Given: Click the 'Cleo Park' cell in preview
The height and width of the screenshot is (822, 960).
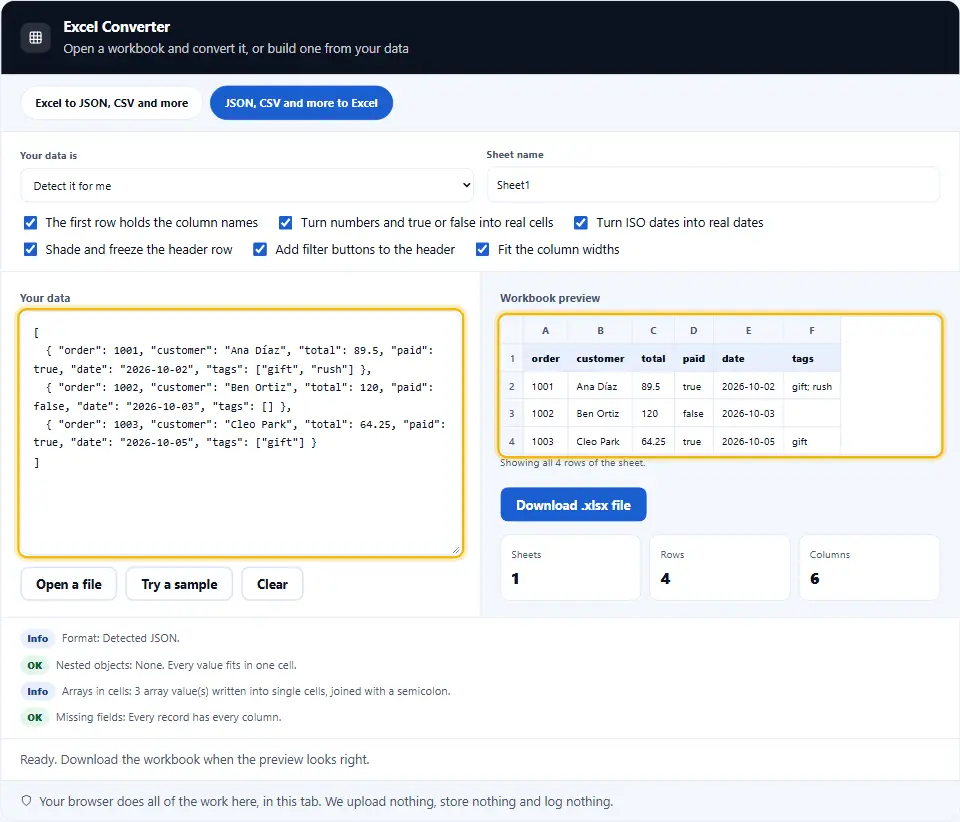Looking at the screenshot, I should coord(600,441).
